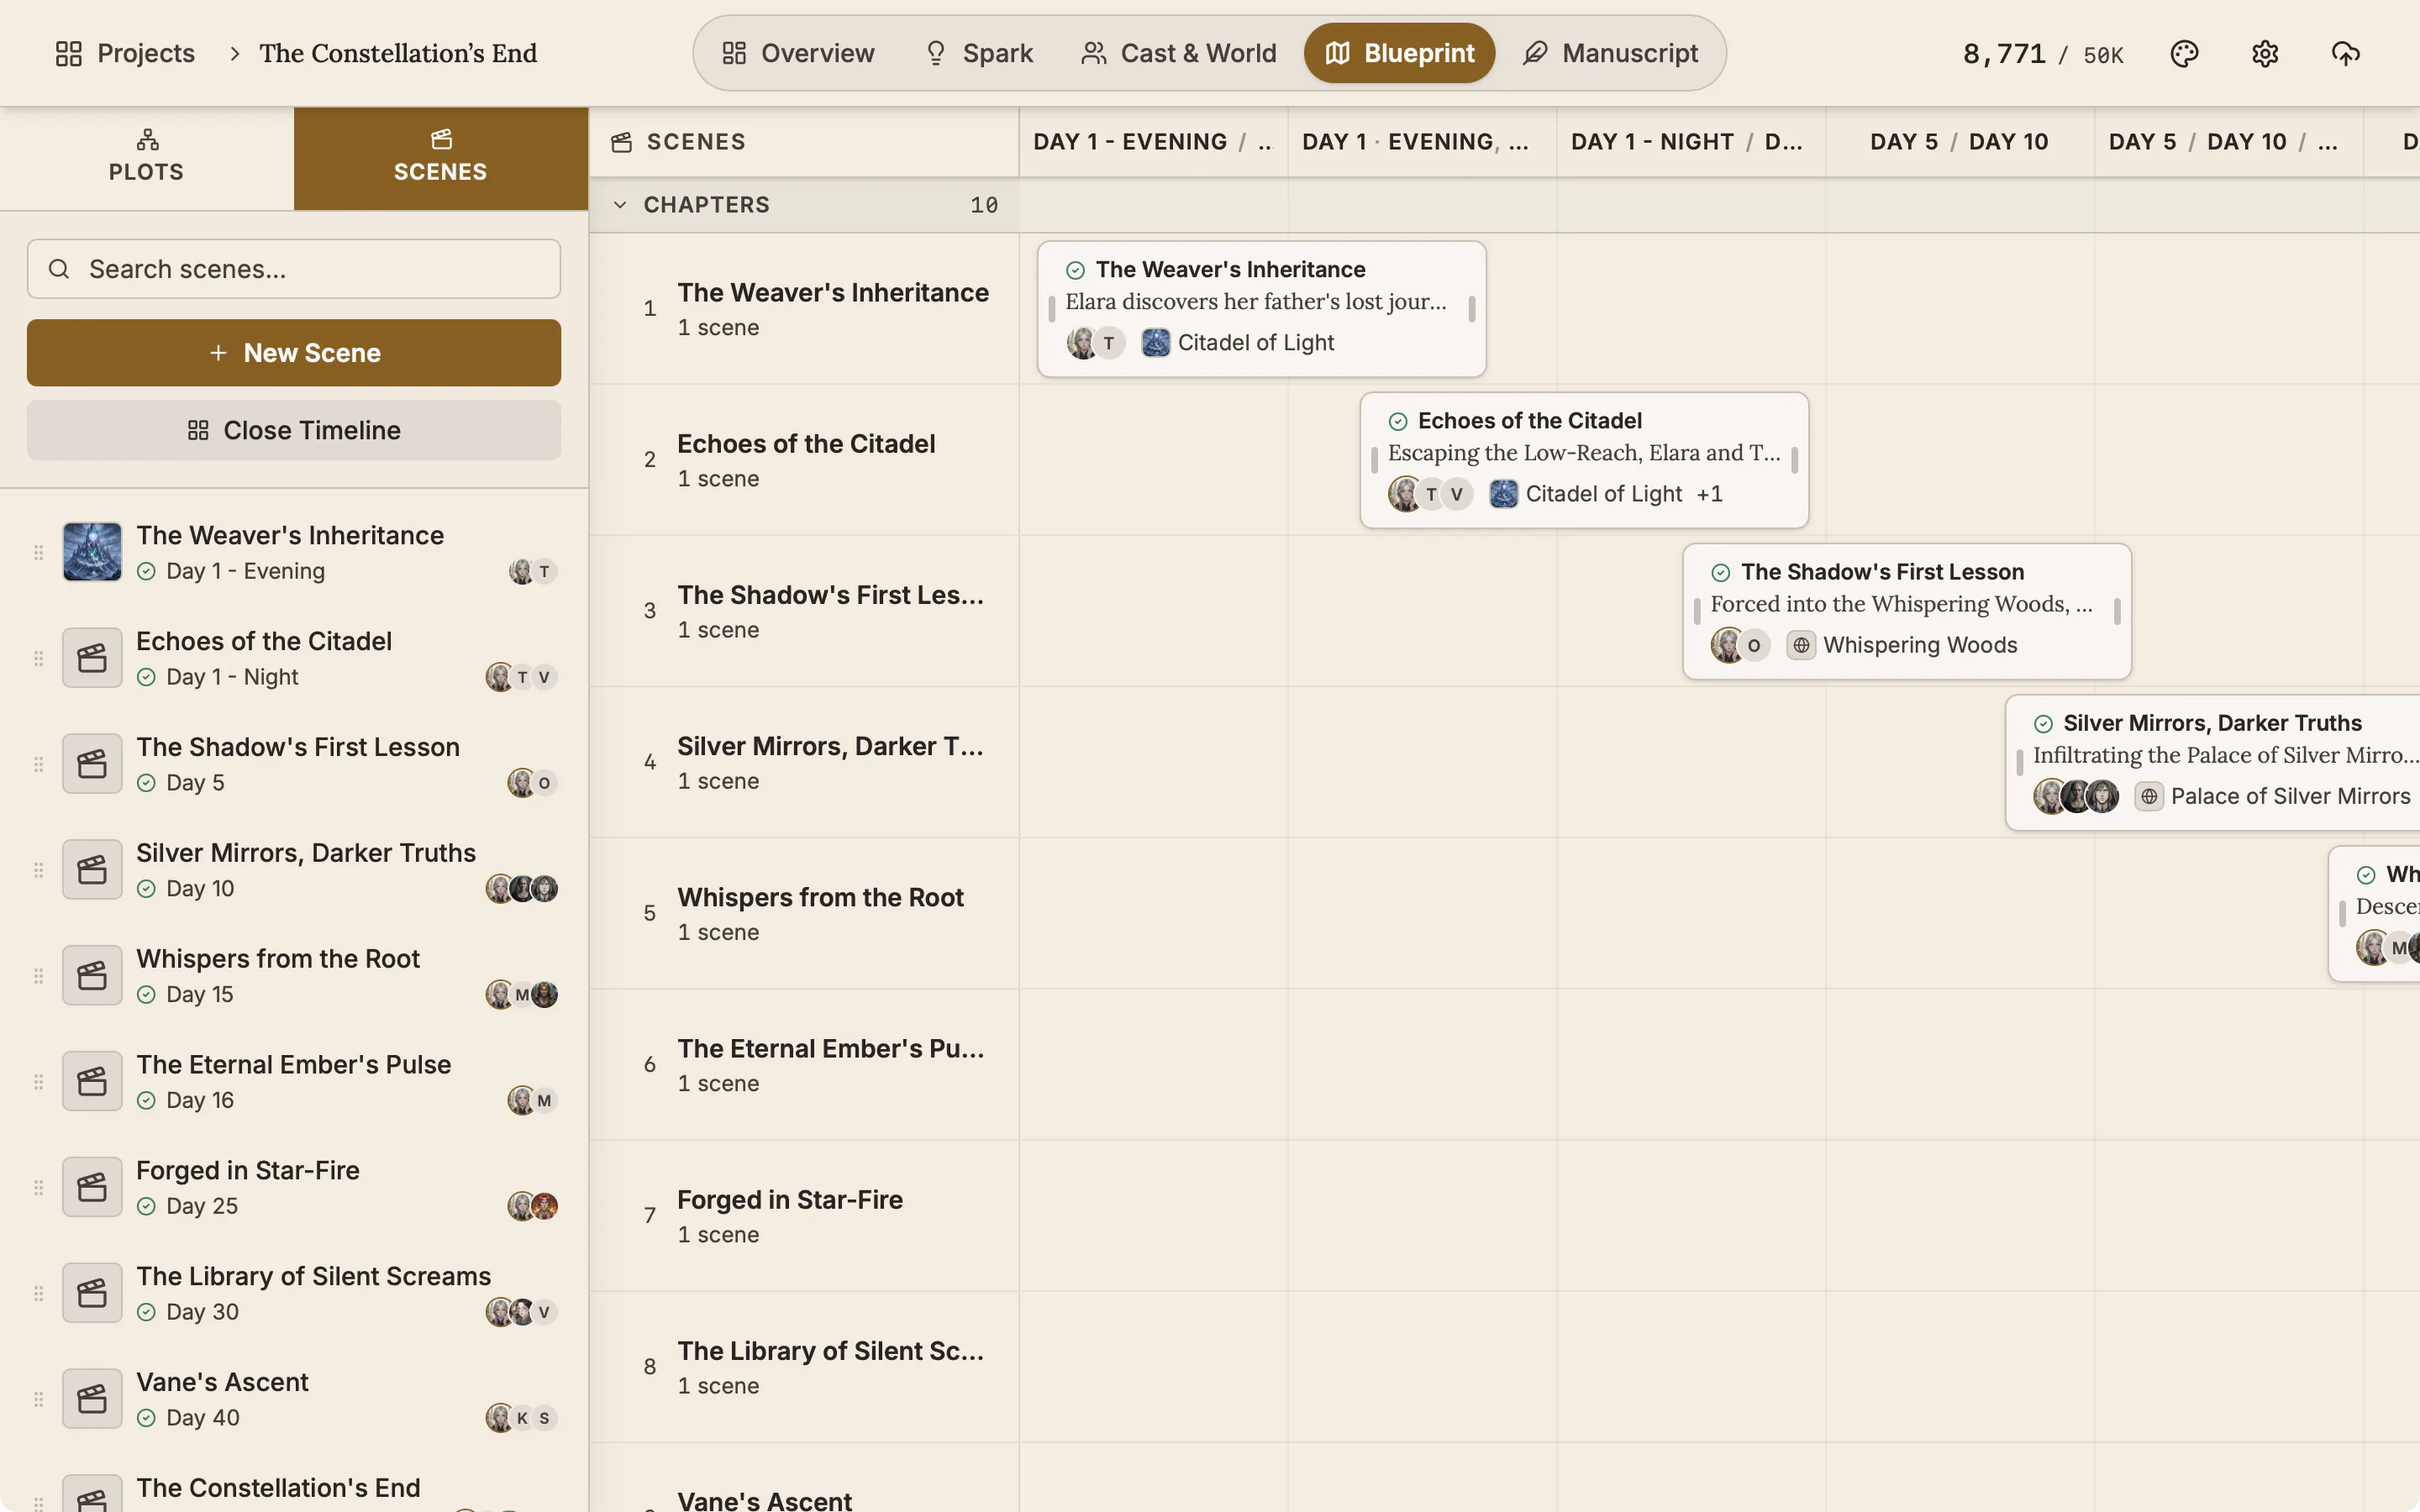Click the Projects breadcrumb link
Image resolution: width=2420 pixels, height=1512 pixels.
(126, 53)
